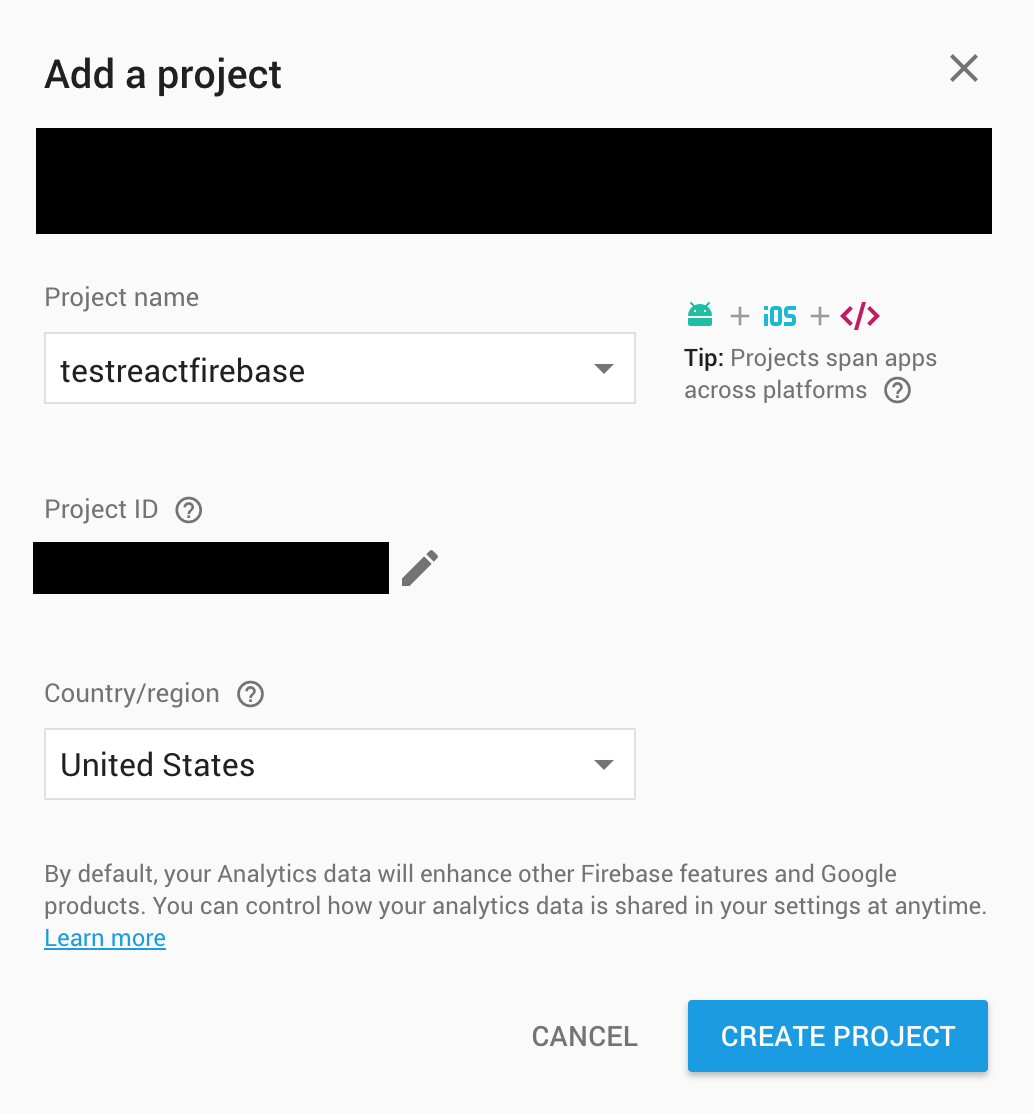Image resolution: width=1034 pixels, height=1114 pixels.
Task: Click the CREATE PROJECT button
Action: pyautogui.click(x=837, y=1036)
